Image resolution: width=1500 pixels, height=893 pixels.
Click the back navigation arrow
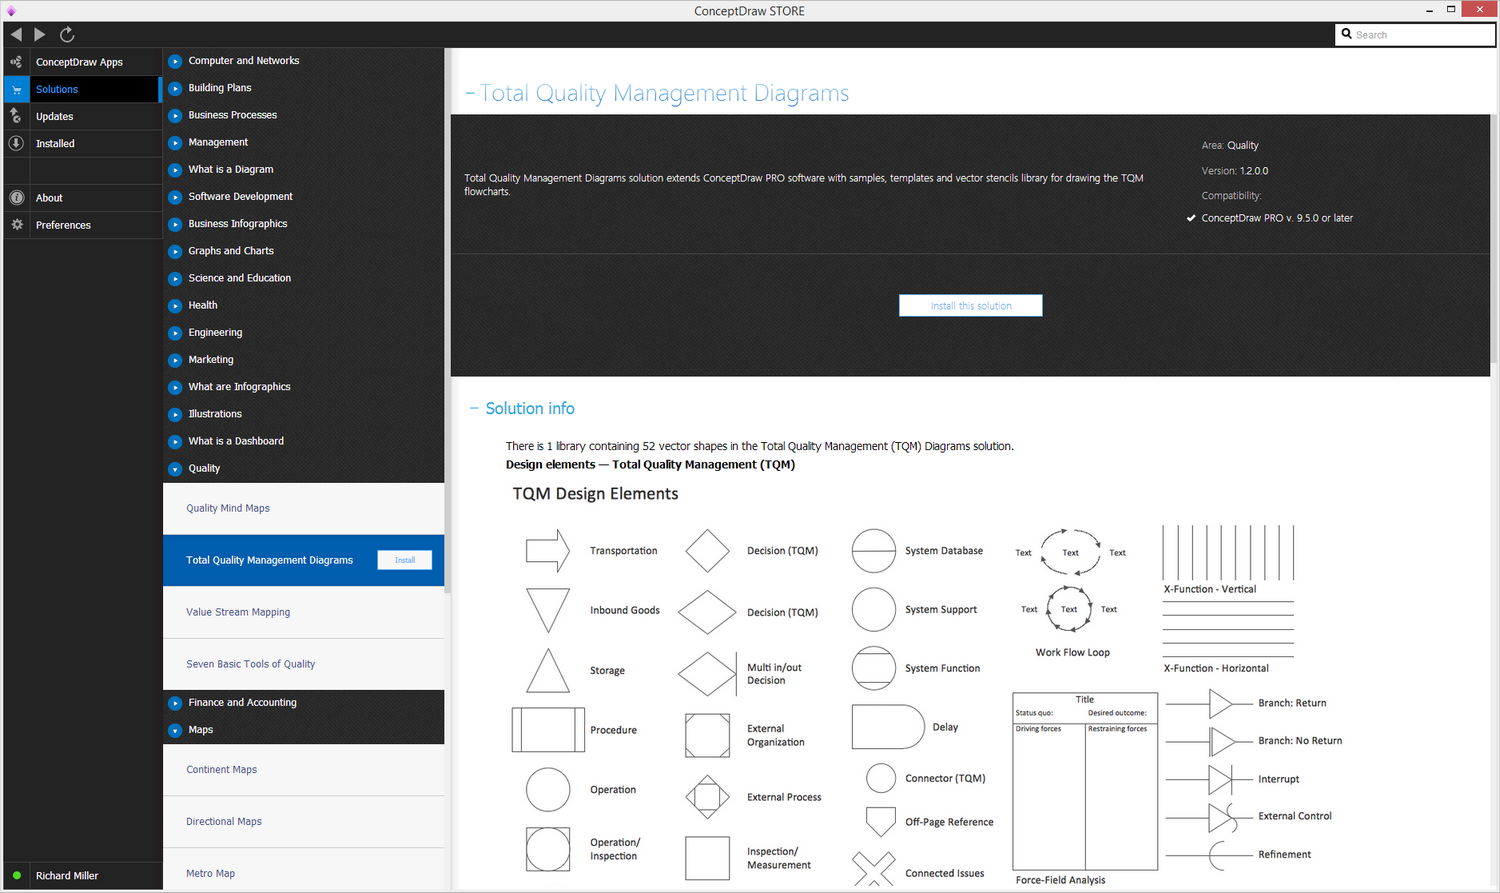pyautogui.click(x=16, y=35)
